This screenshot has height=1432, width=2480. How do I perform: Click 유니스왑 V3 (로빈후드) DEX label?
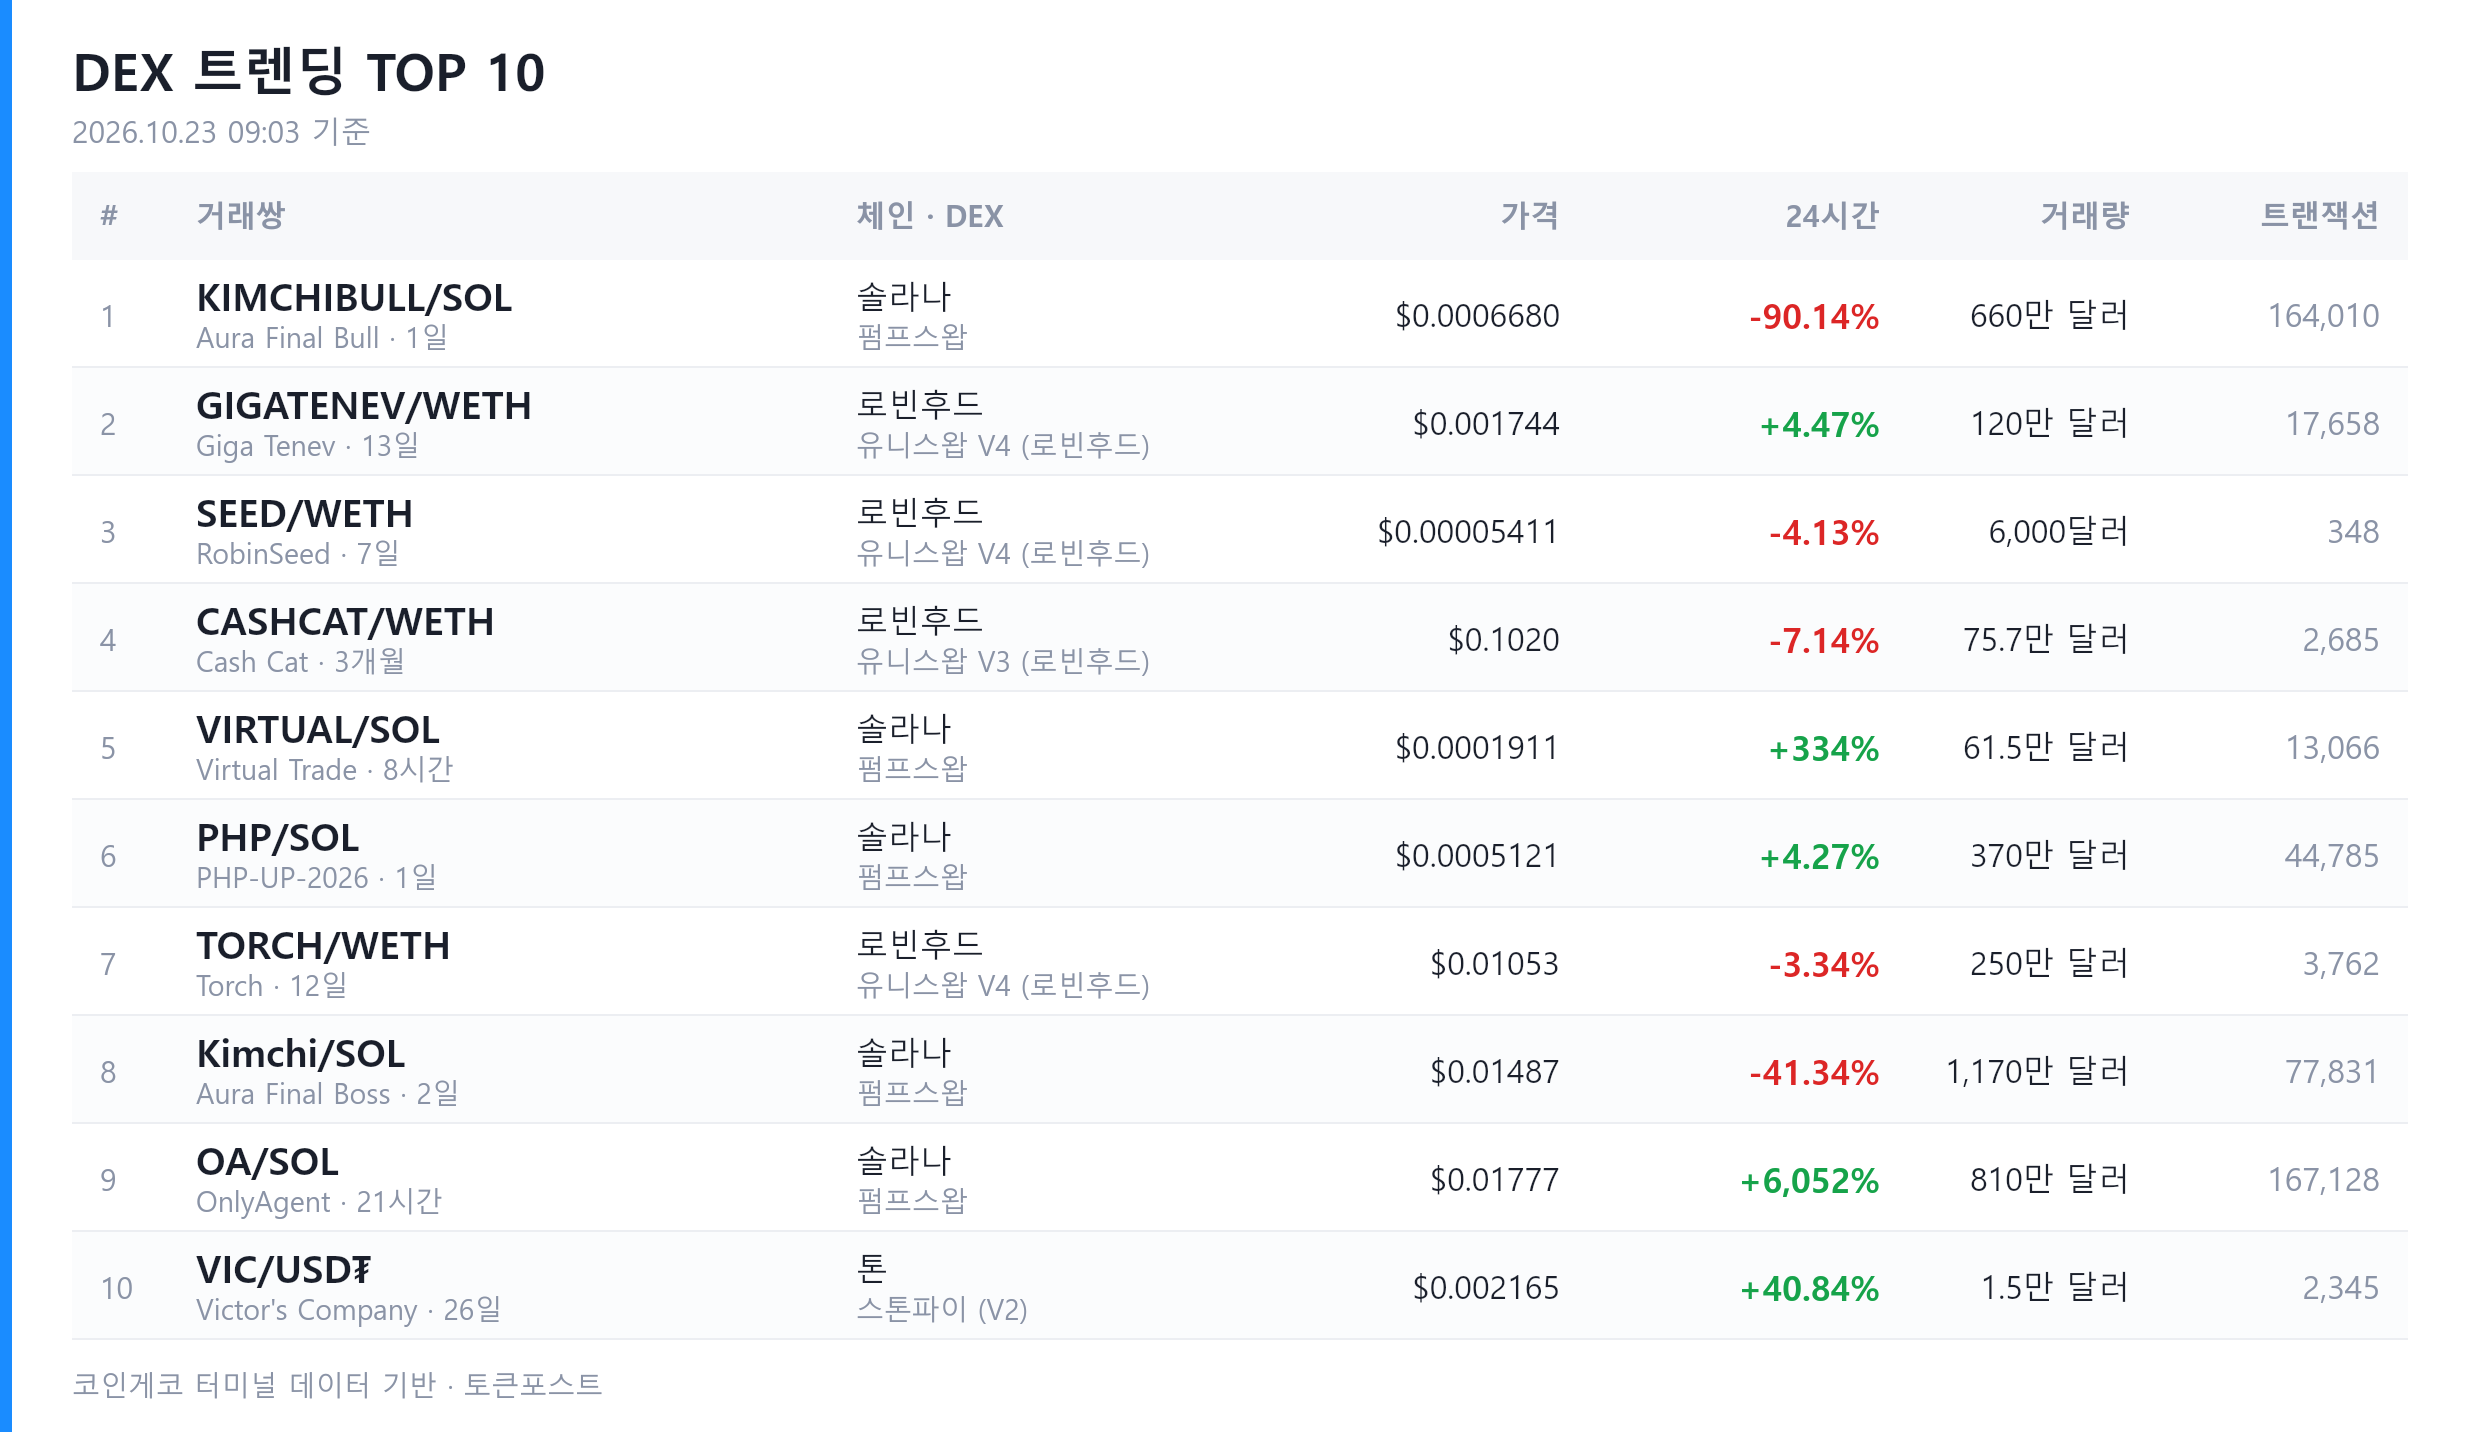pyautogui.click(x=1003, y=661)
